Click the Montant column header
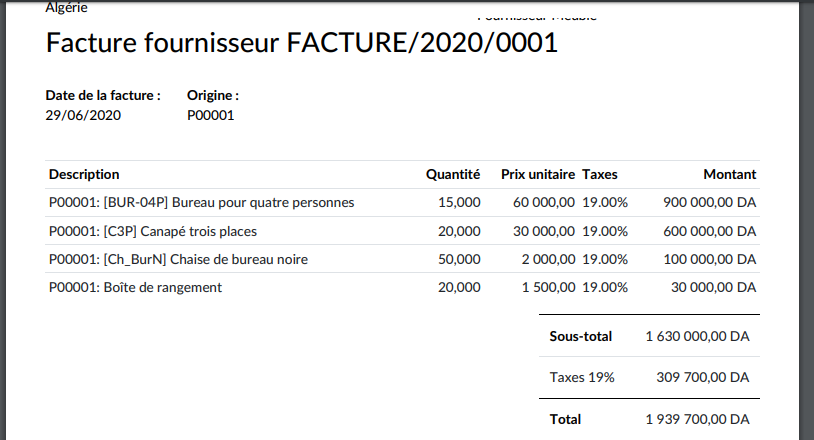This screenshot has width=814, height=440. [x=729, y=174]
